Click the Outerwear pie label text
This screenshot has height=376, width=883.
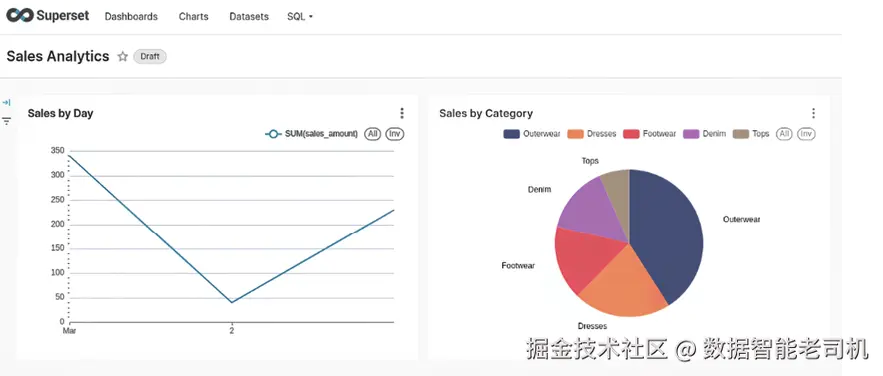click(742, 220)
